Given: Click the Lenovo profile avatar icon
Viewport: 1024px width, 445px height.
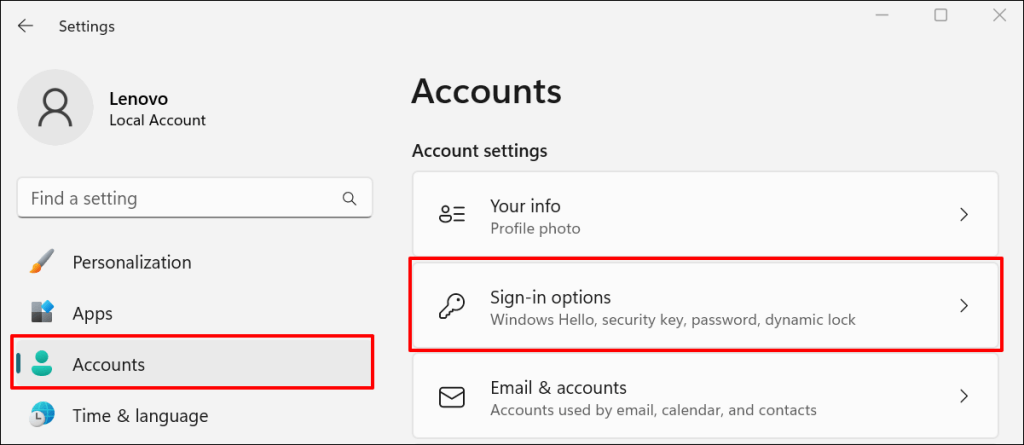Looking at the screenshot, I should point(56,107).
